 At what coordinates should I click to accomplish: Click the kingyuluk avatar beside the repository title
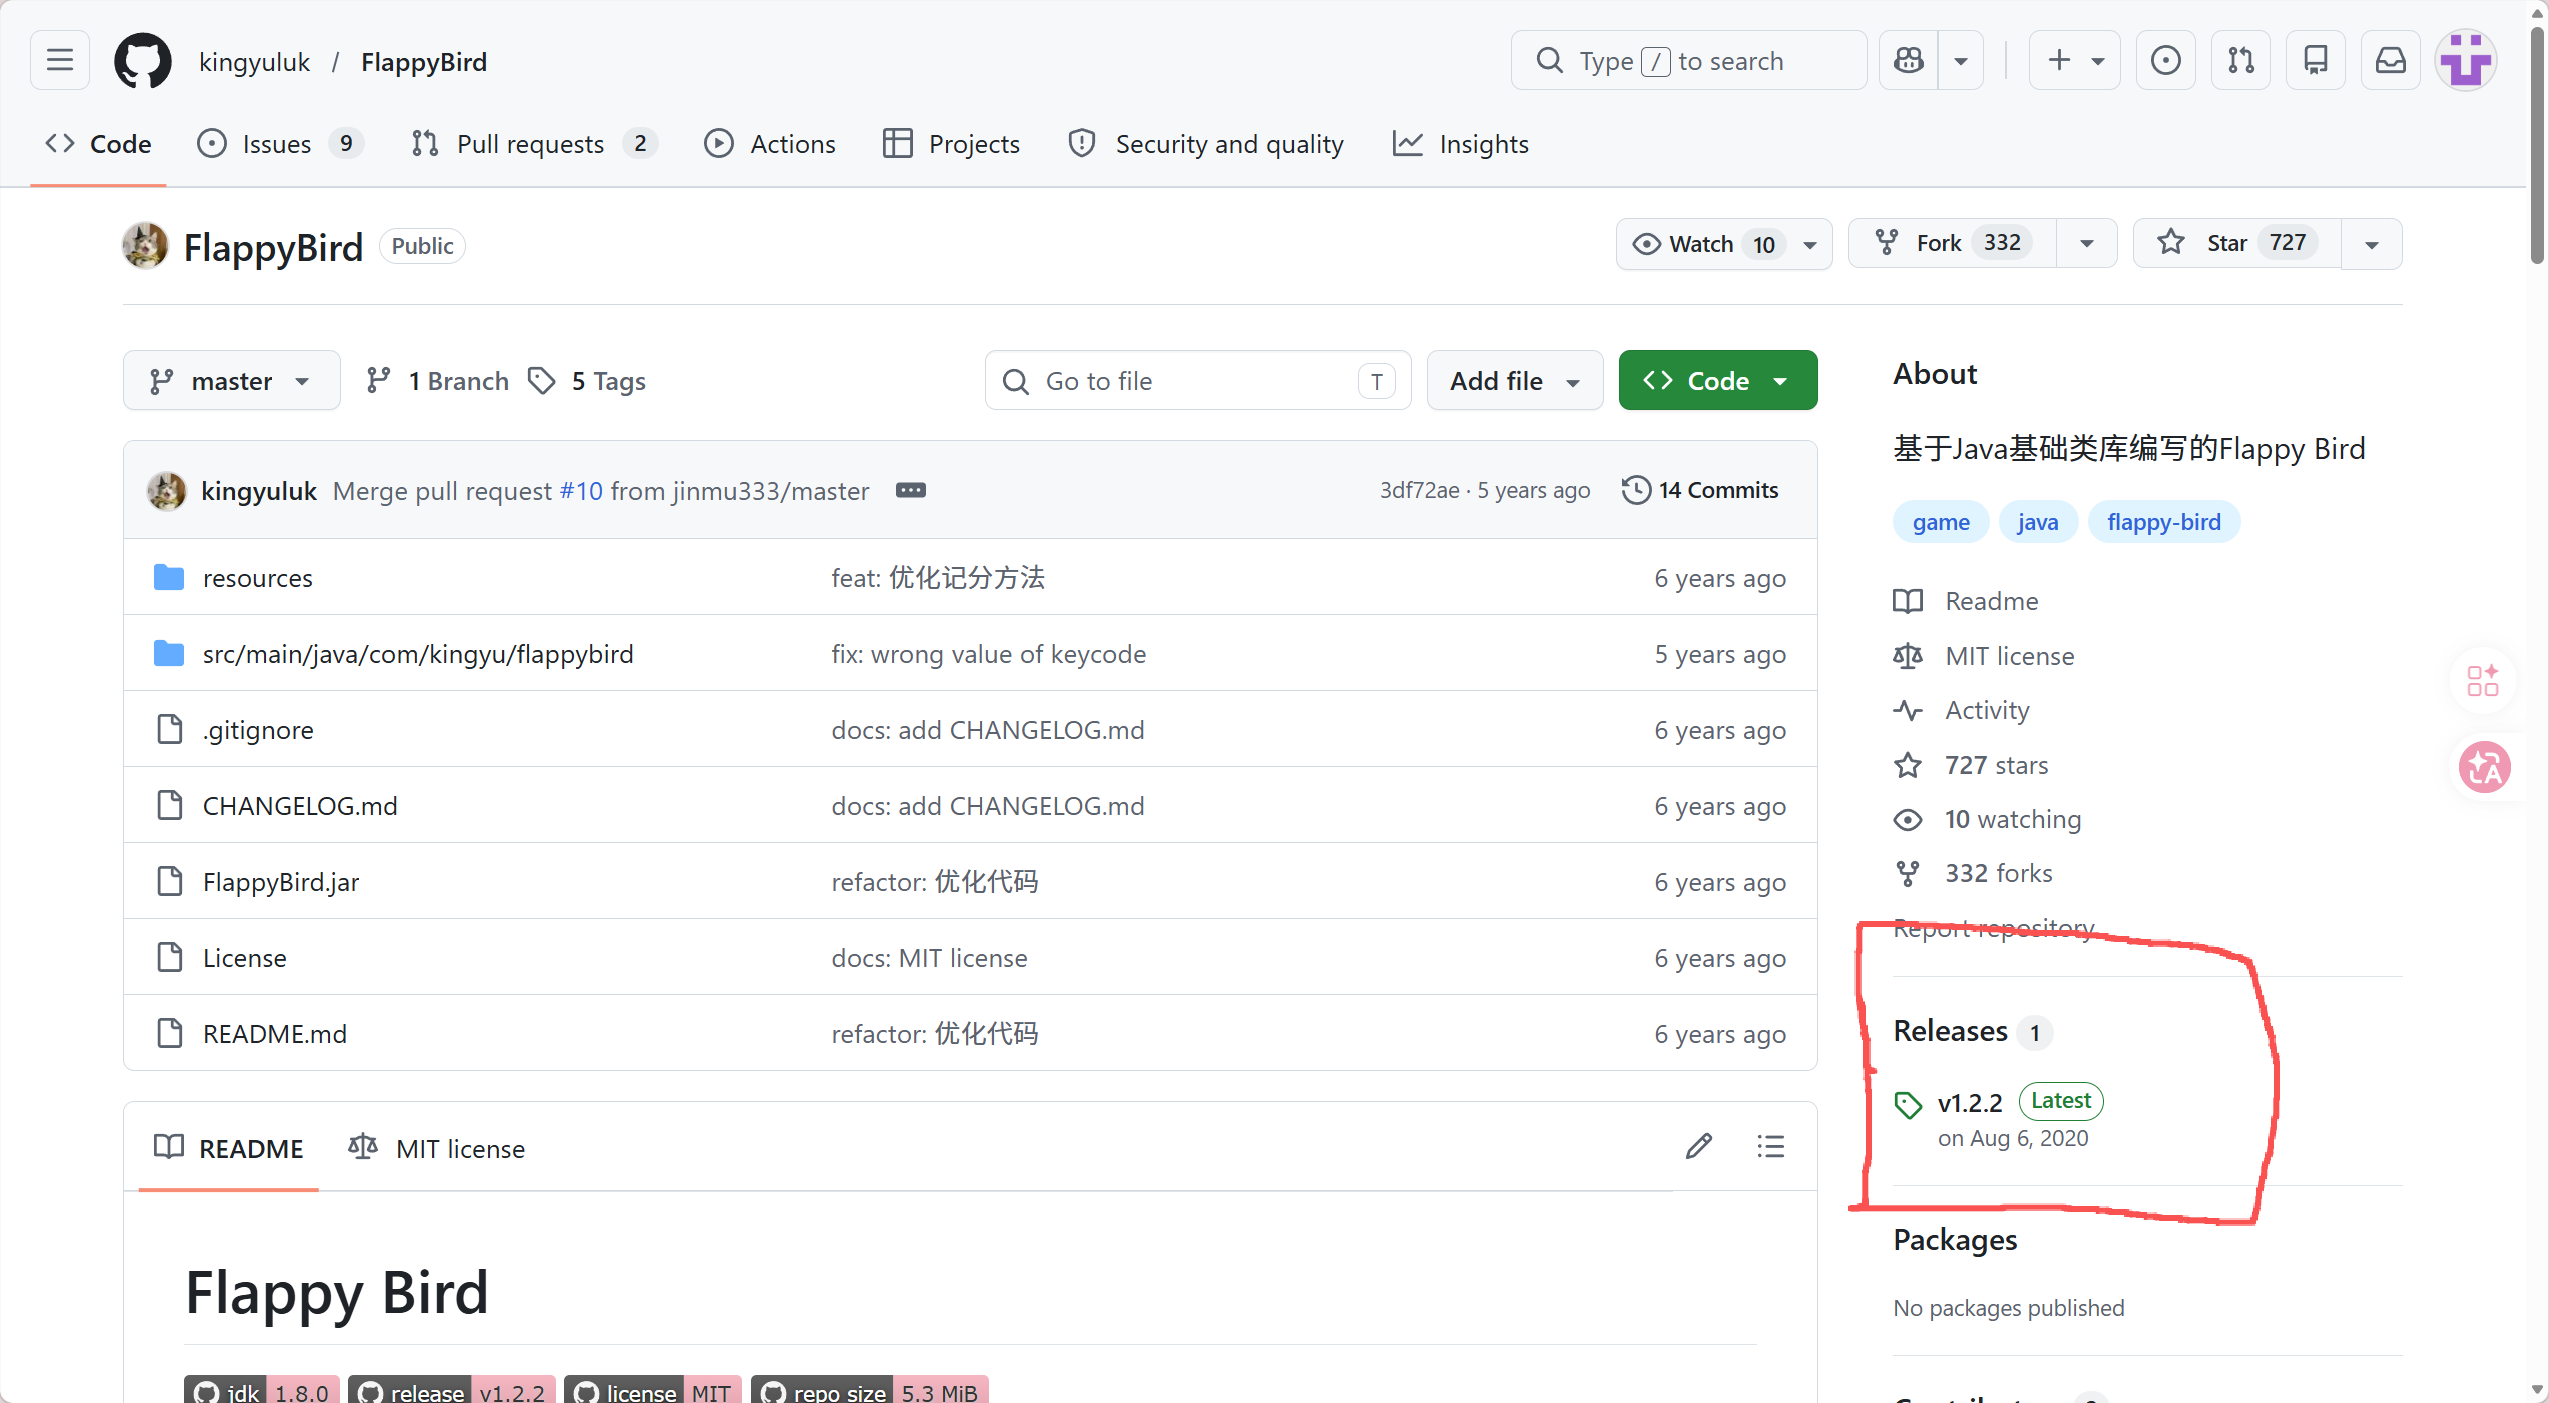coord(145,246)
